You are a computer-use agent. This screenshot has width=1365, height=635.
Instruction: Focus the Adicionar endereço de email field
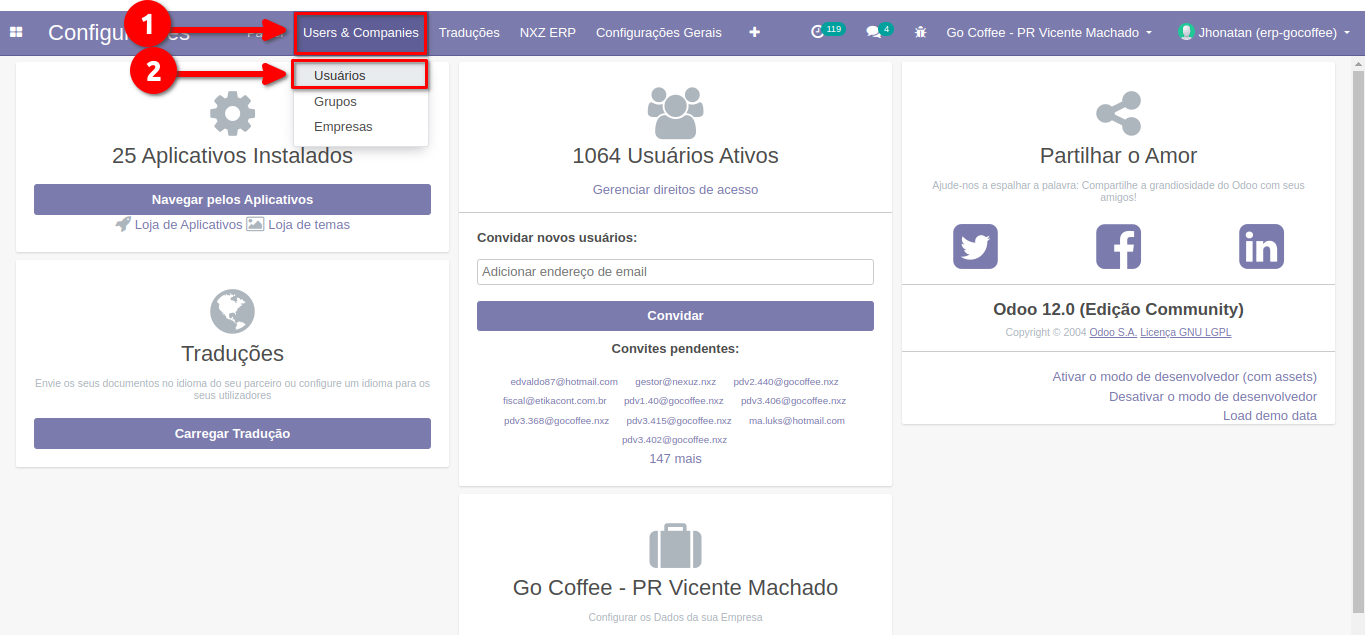tap(675, 272)
